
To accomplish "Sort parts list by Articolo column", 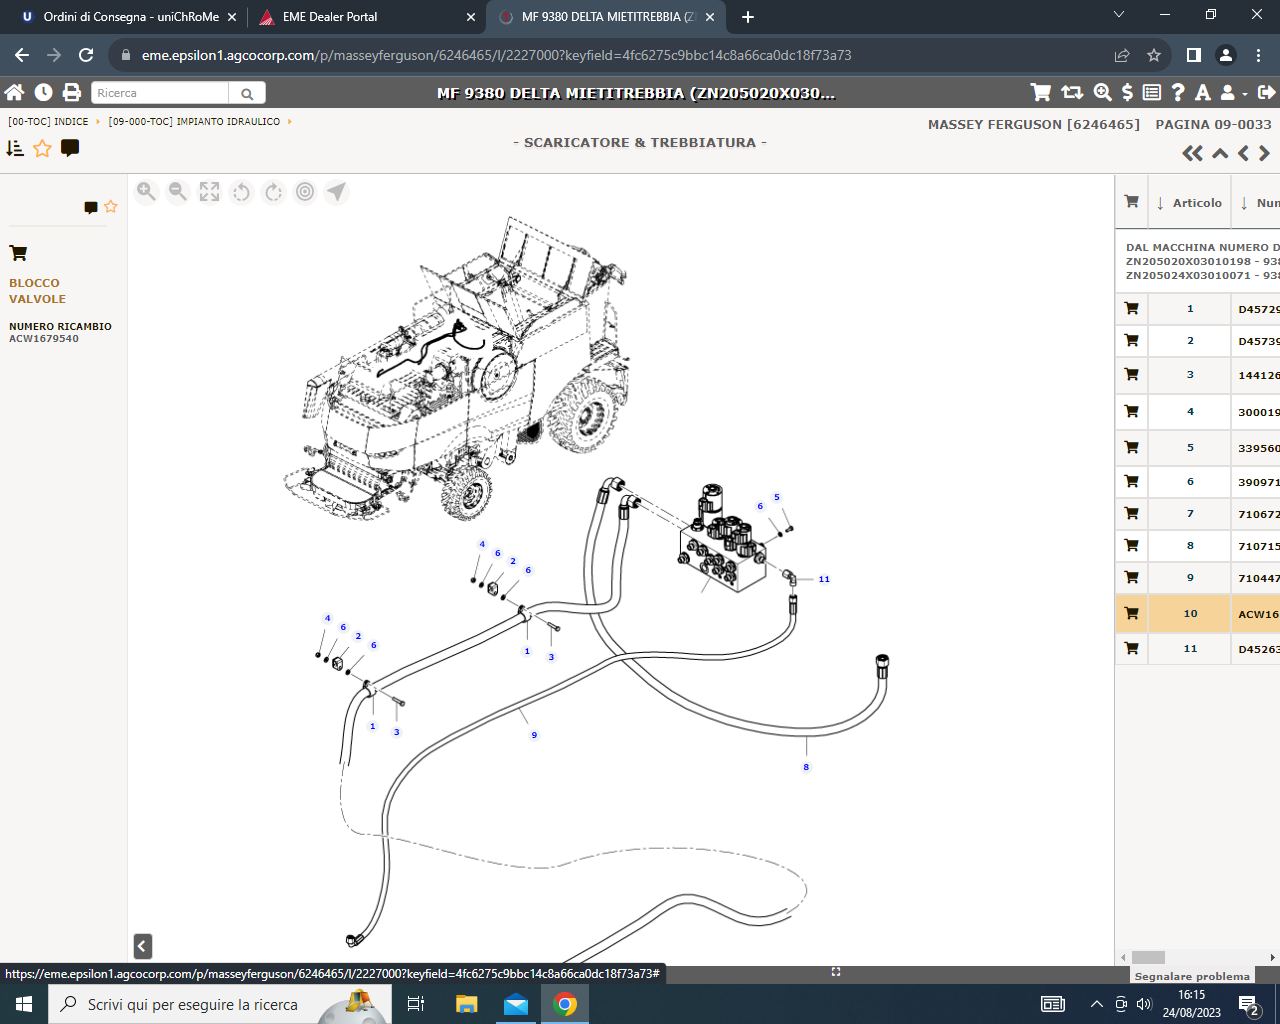I will pyautogui.click(x=1189, y=203).
